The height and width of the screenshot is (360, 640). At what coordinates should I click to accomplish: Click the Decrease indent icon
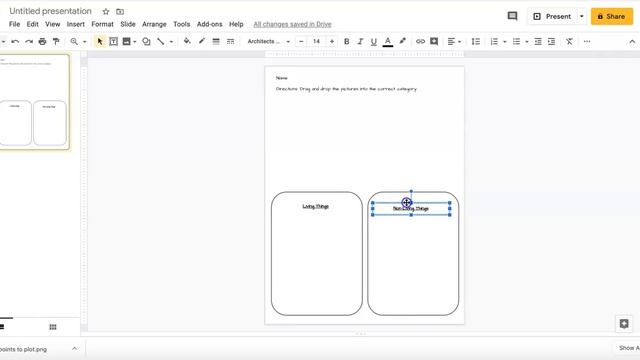[538, 42]
